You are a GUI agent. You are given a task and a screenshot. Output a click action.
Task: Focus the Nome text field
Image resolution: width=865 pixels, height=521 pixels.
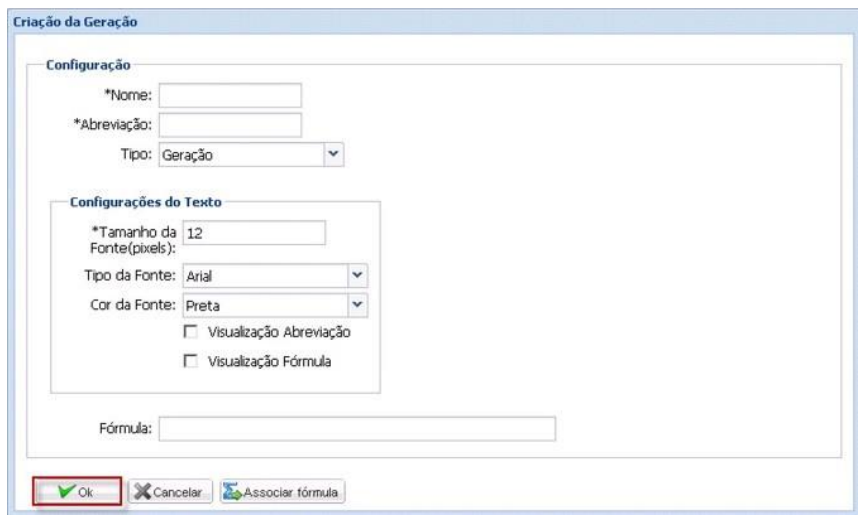pos(230,95)
